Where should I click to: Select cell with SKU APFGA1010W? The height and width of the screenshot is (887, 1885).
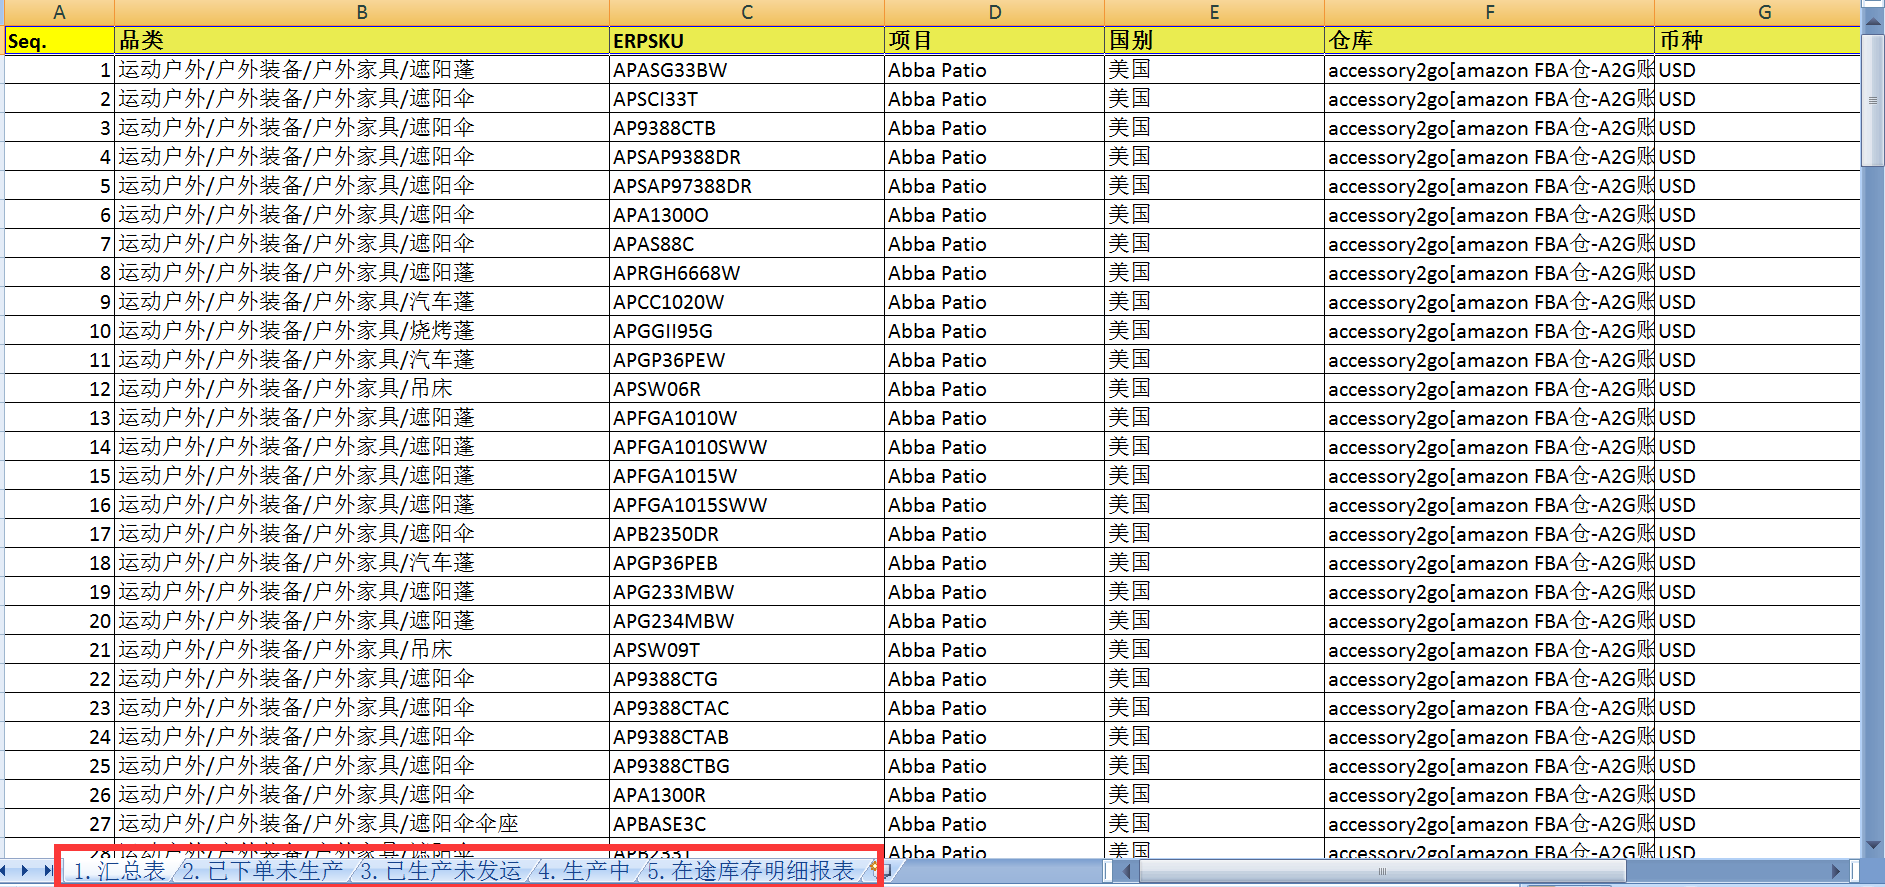[747, 418]
